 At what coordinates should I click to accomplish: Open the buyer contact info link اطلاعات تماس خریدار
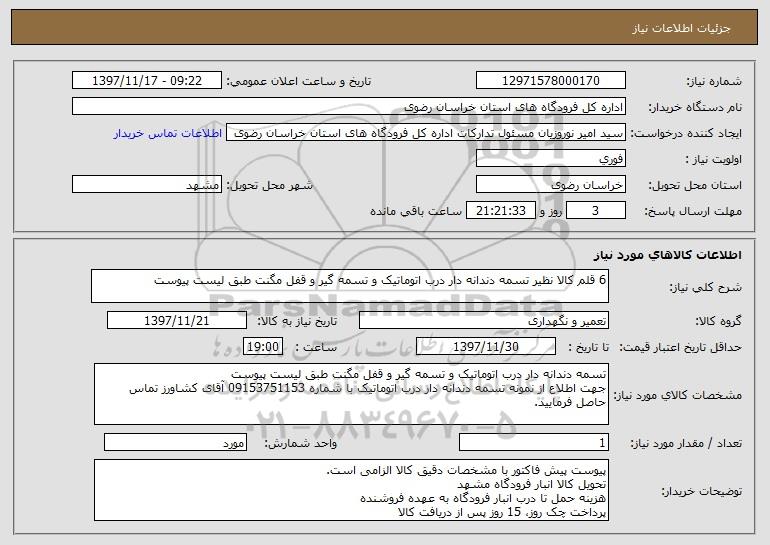[x=168, y=134]
